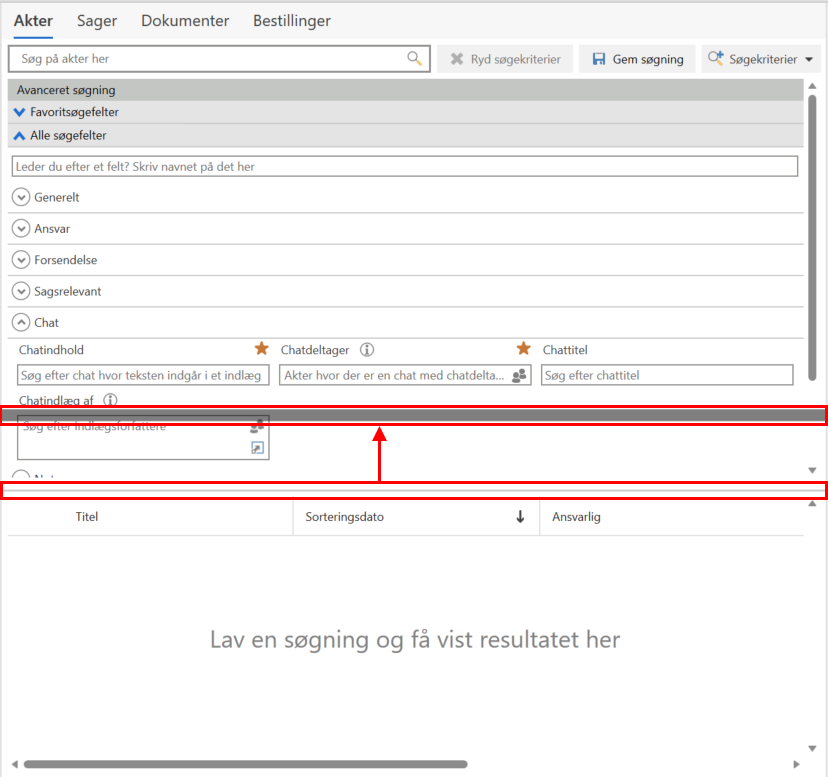
Task: Expand the Sagsrelevant section
Action: point(21,291)
